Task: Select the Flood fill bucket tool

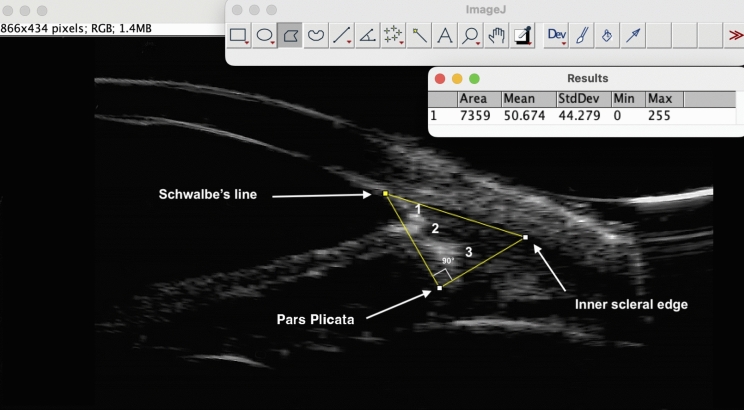Action: [x=607, y=36]
